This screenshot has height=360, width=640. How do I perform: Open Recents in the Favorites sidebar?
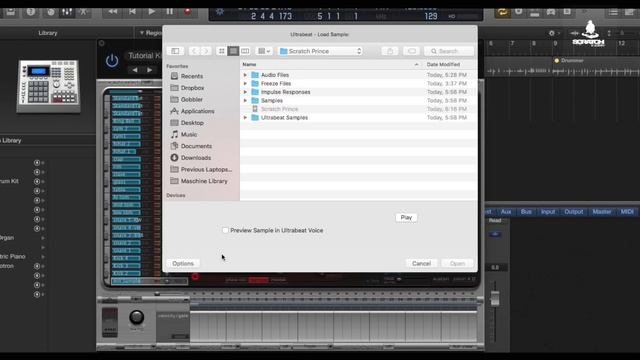click(192, 76)
